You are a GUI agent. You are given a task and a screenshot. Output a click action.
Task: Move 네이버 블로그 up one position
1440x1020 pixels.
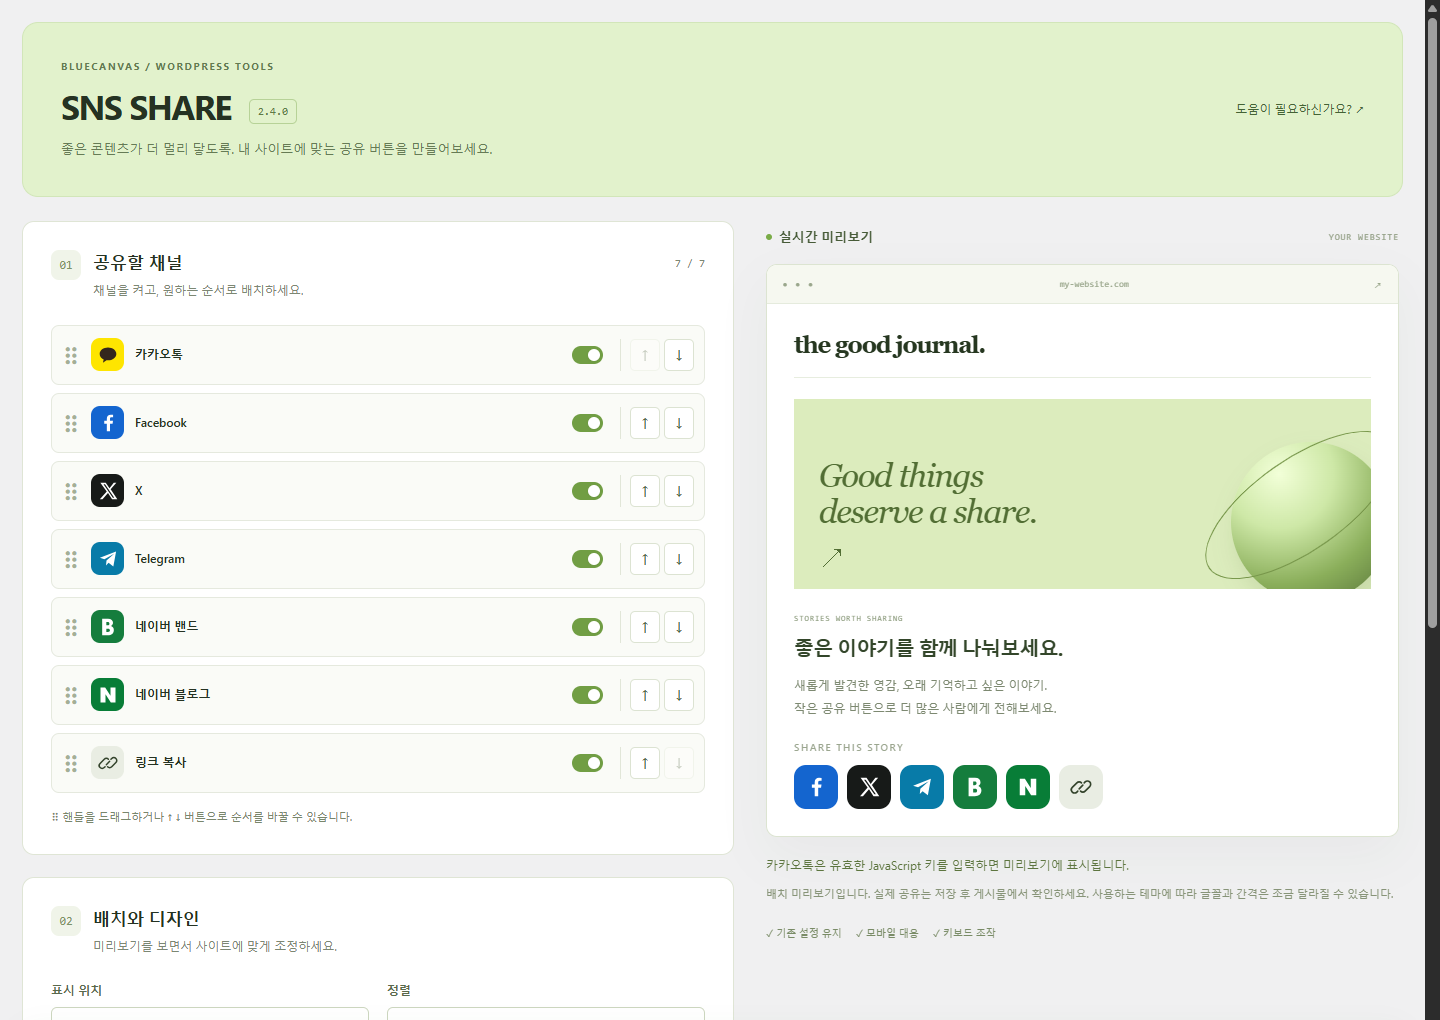tap(645, 695)
